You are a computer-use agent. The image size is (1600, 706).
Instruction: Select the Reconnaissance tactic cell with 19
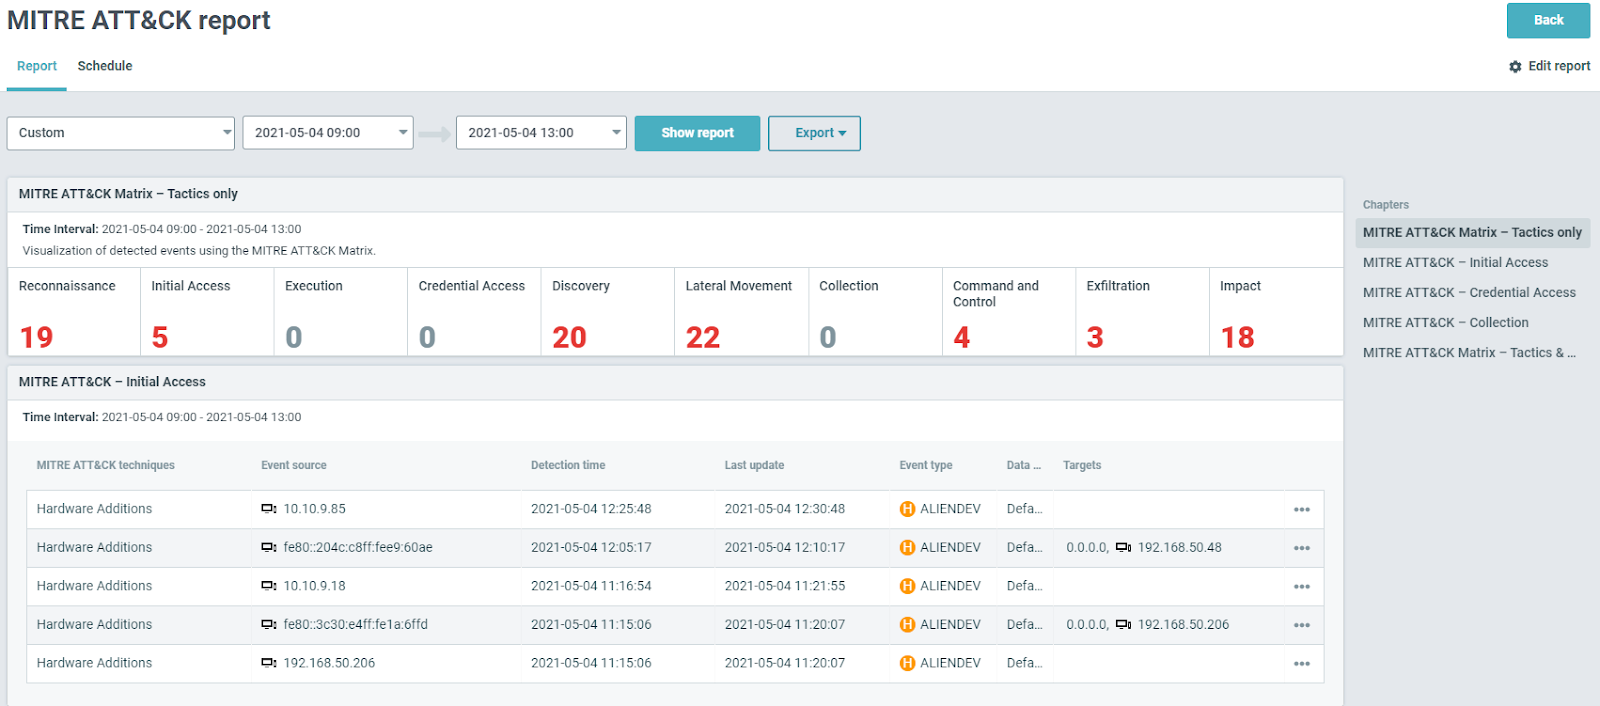(x=74, y=311)
